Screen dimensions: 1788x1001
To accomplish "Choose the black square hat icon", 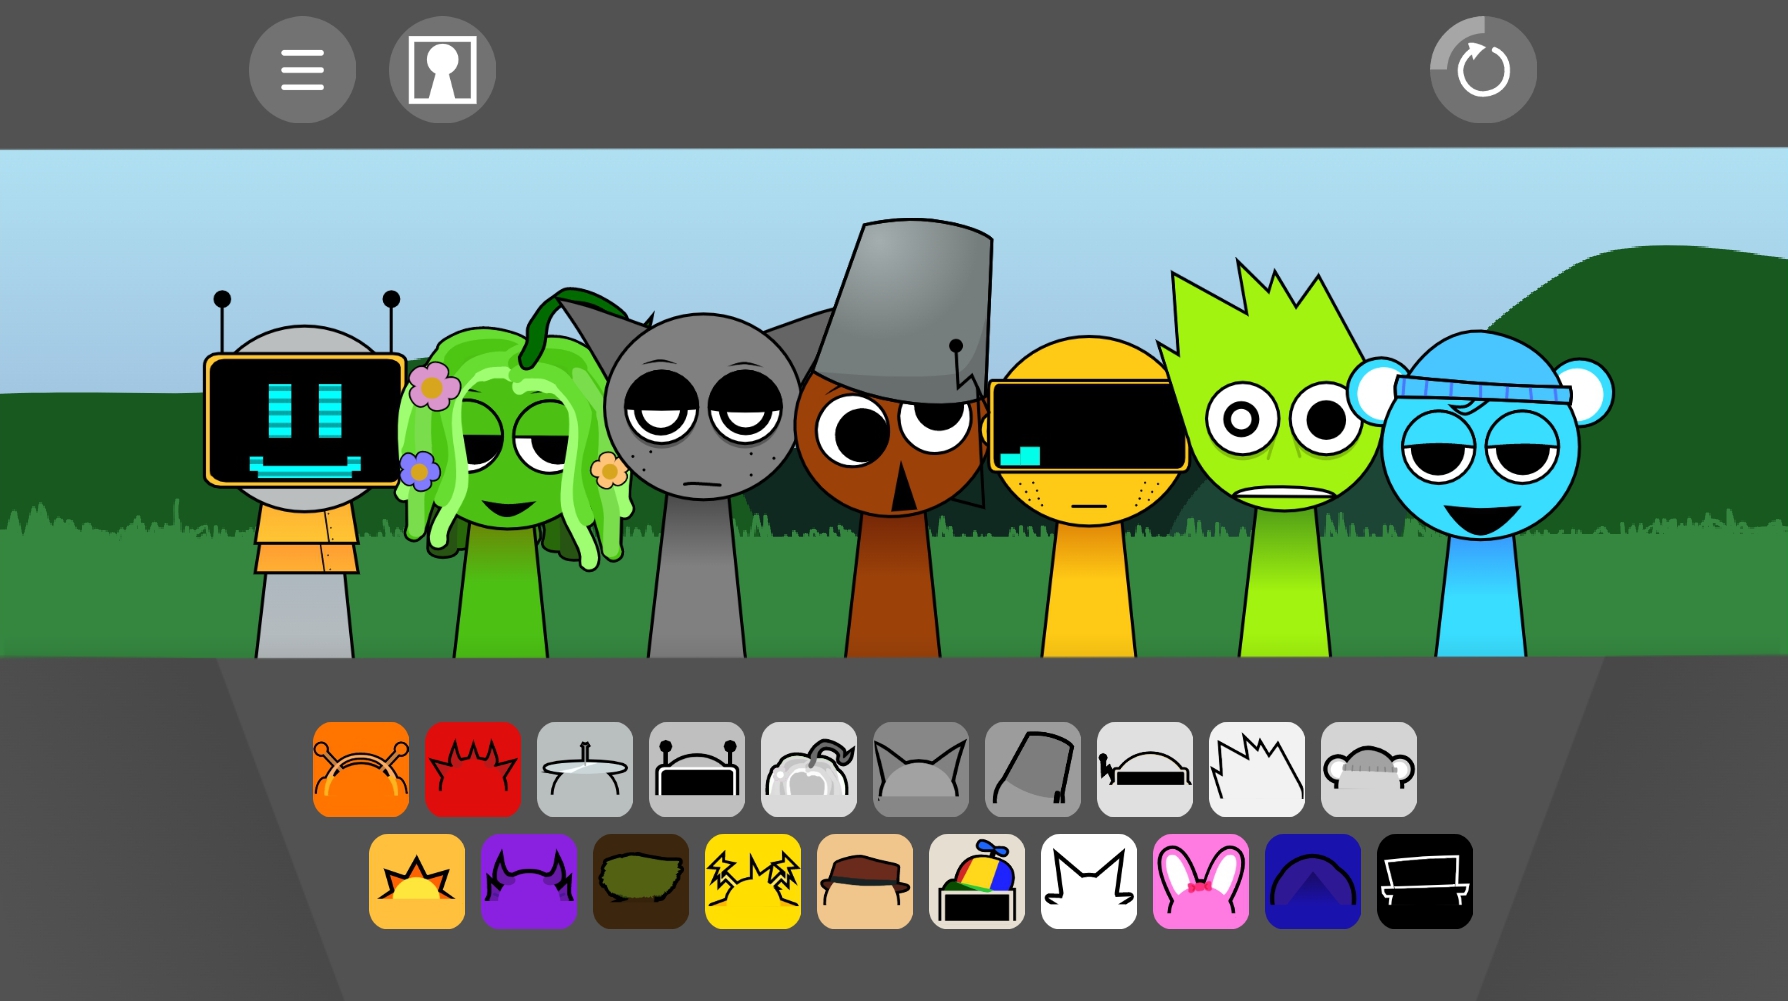I will coord(1425,881).
